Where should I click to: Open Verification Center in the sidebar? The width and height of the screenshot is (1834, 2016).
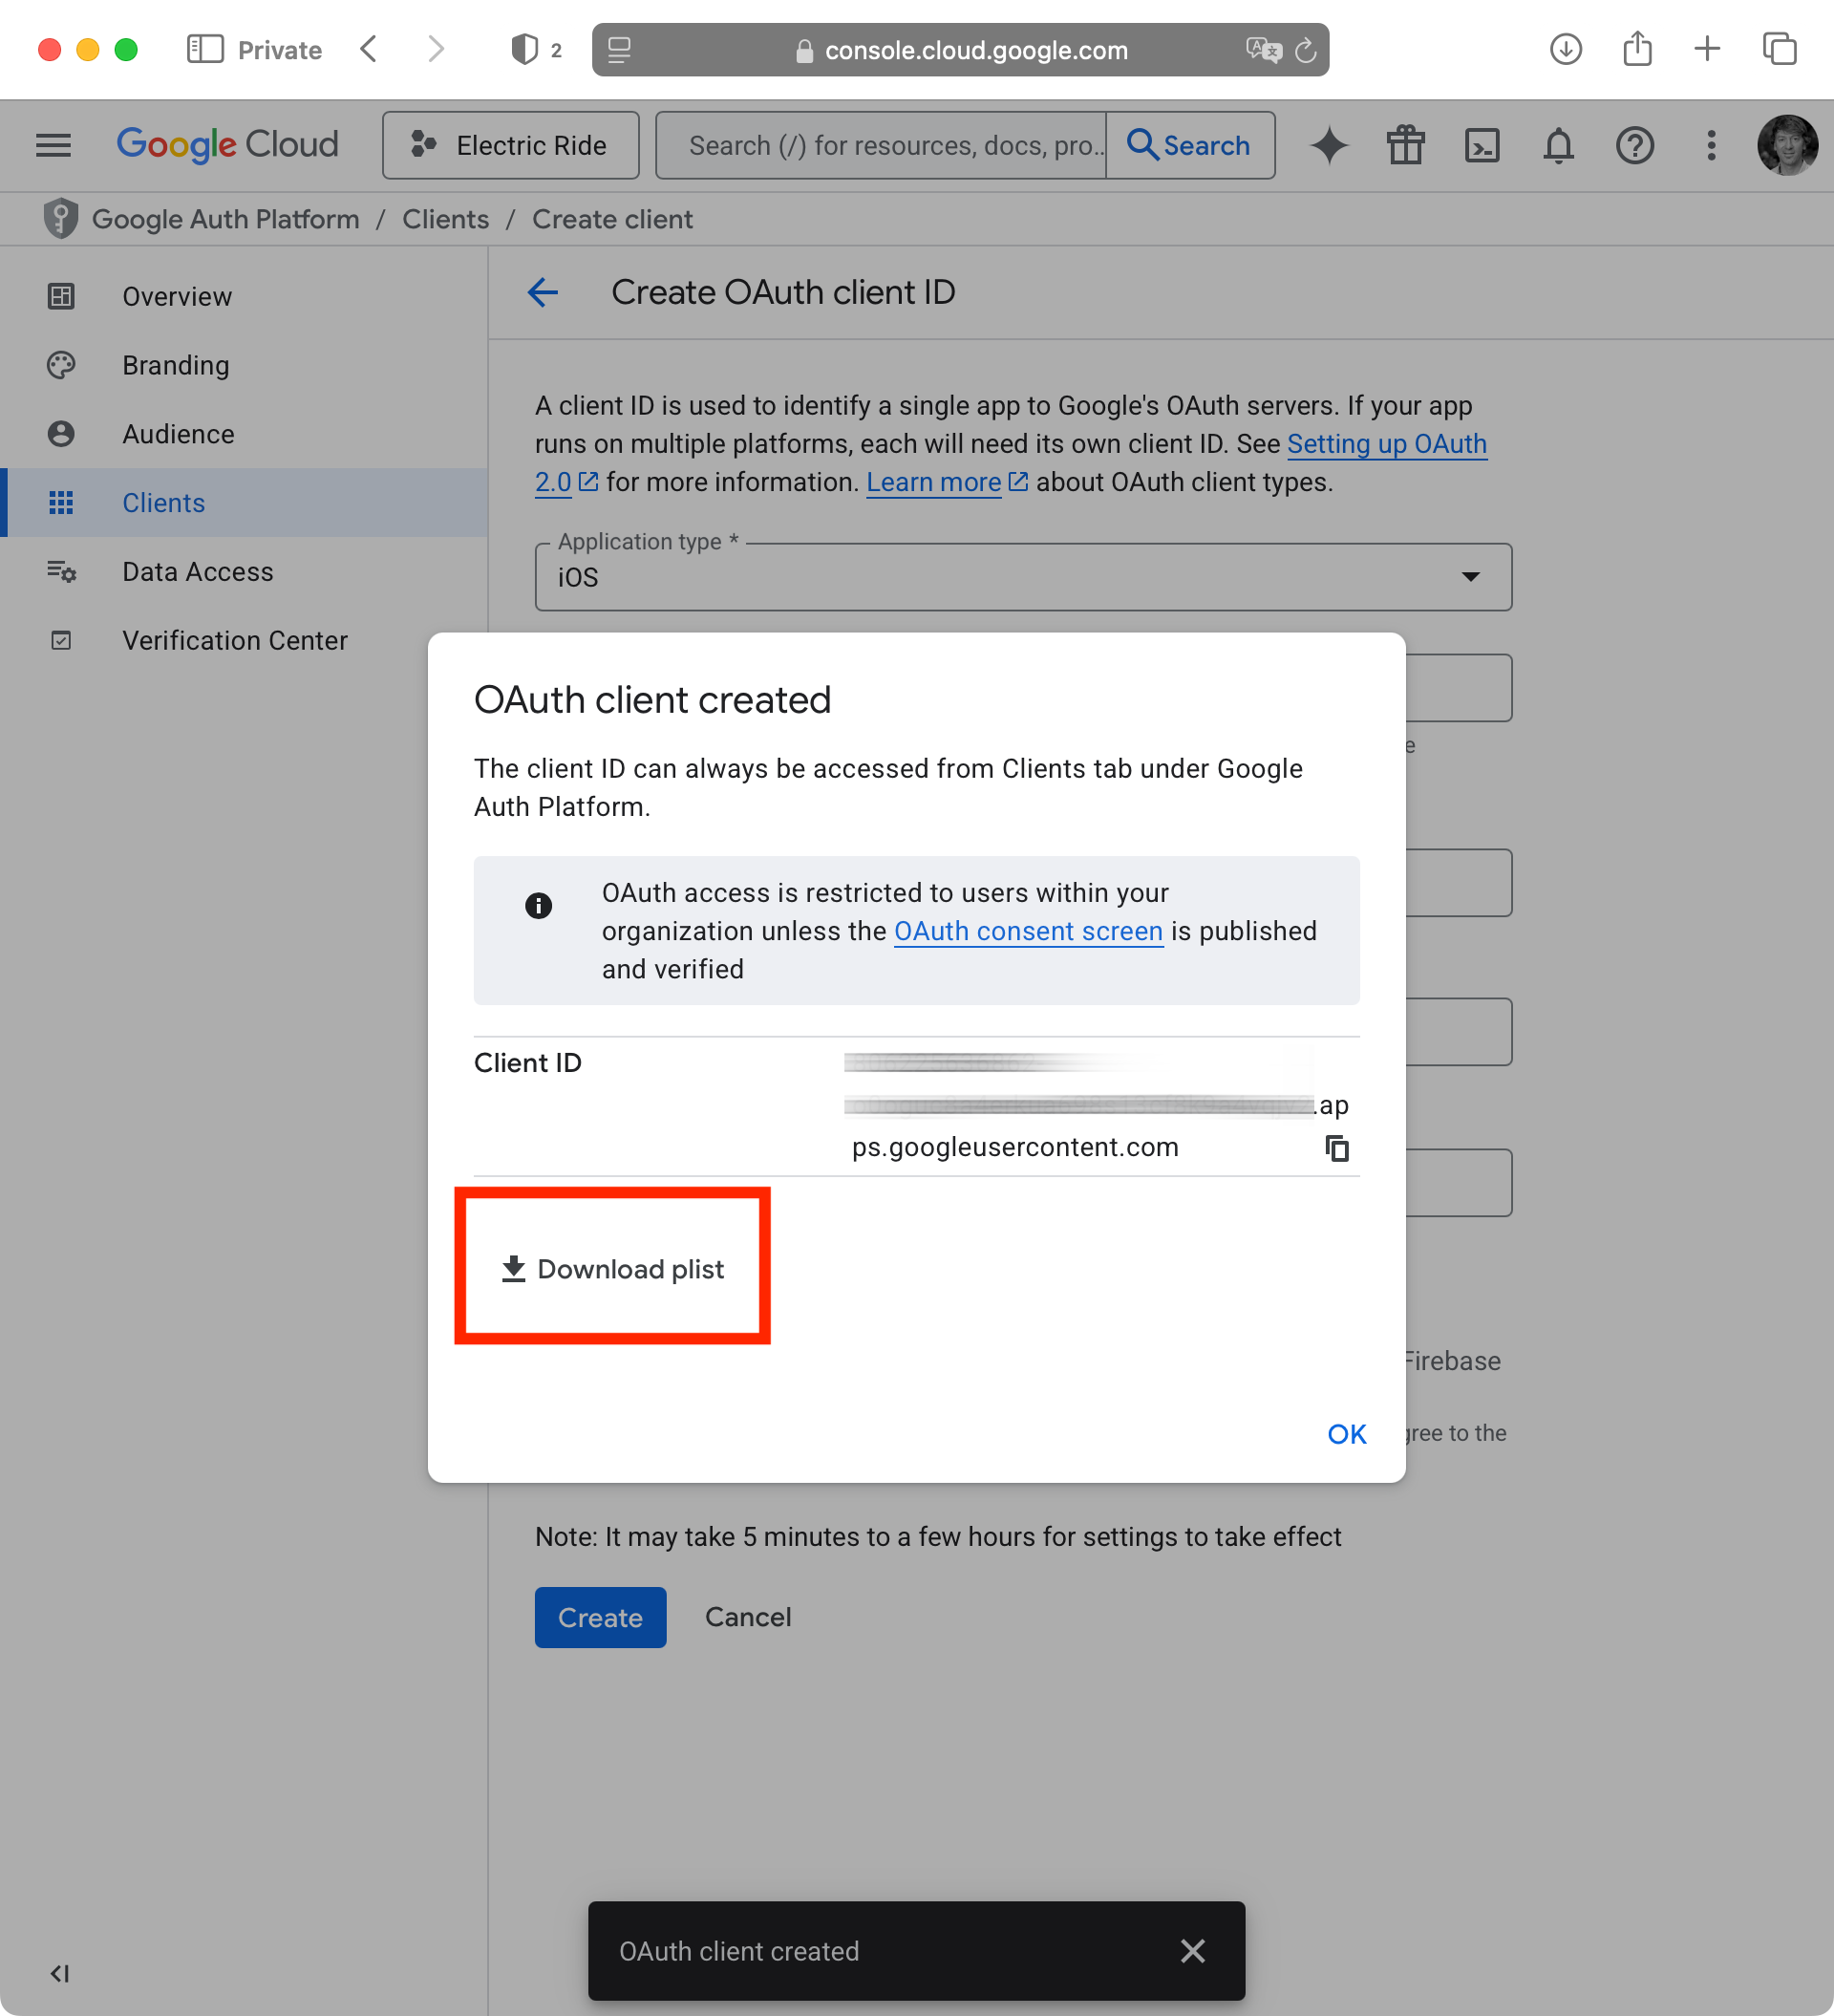[235, 640]
